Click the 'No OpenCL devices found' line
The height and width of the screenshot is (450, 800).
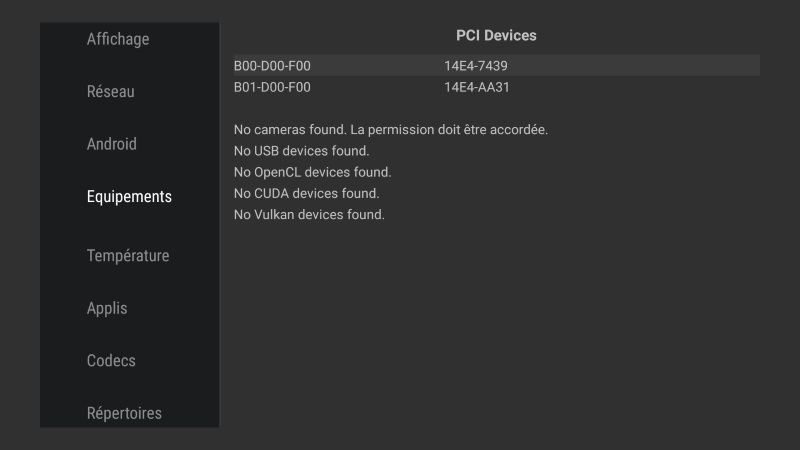pyautogui.click(x=312, y=172)
